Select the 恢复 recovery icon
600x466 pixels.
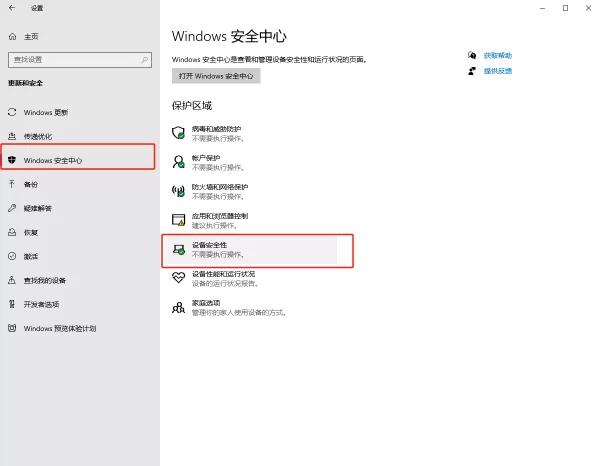[12, 232]
